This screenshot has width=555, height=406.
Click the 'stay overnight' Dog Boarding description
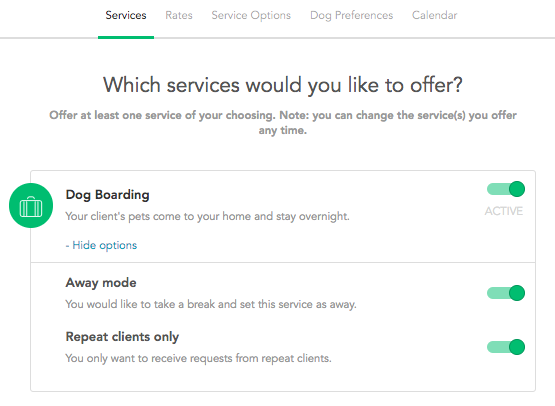[x=207, y=216]
